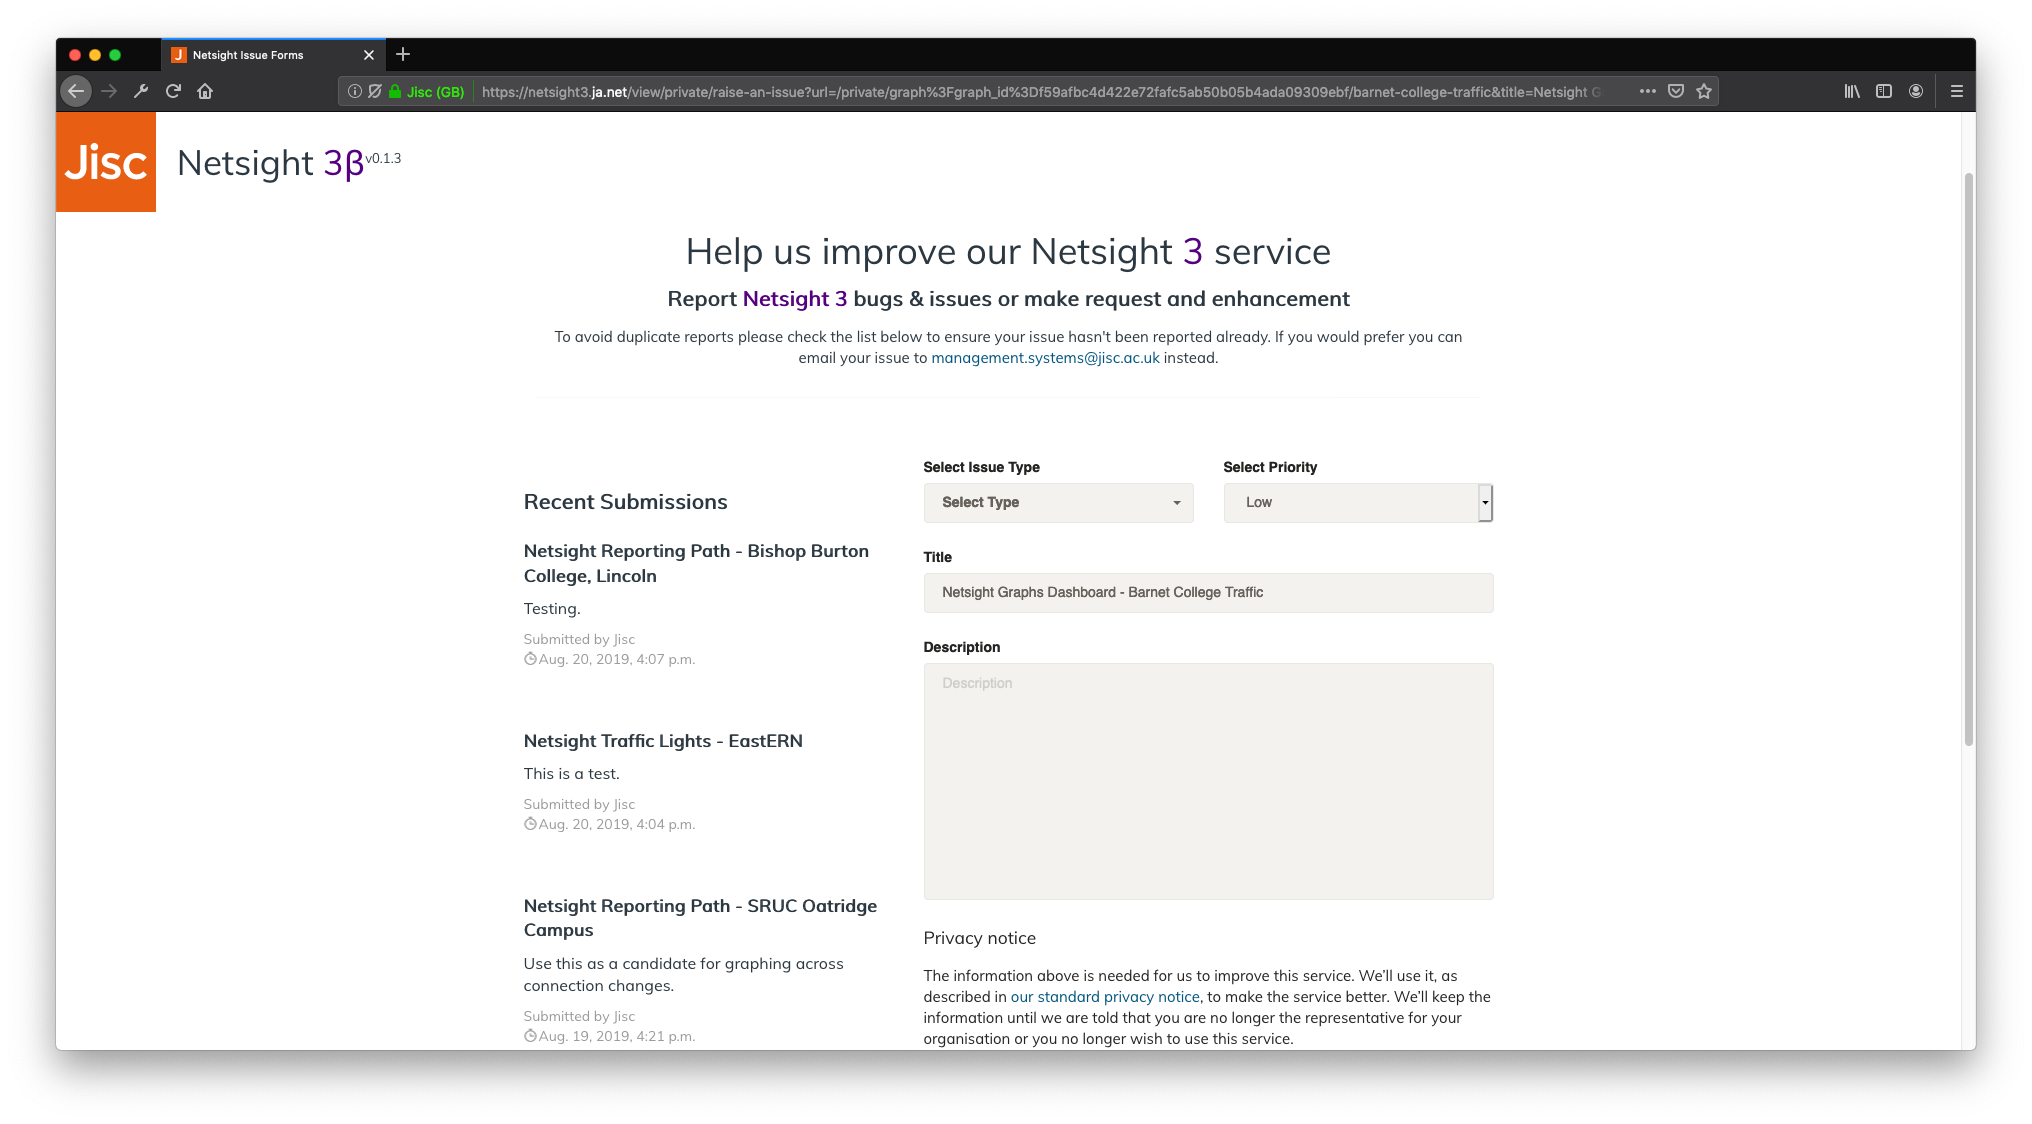Click the page vertical scrollbar
The height and width of the screenshot is (1124, 2032).
pos(1968,460)
